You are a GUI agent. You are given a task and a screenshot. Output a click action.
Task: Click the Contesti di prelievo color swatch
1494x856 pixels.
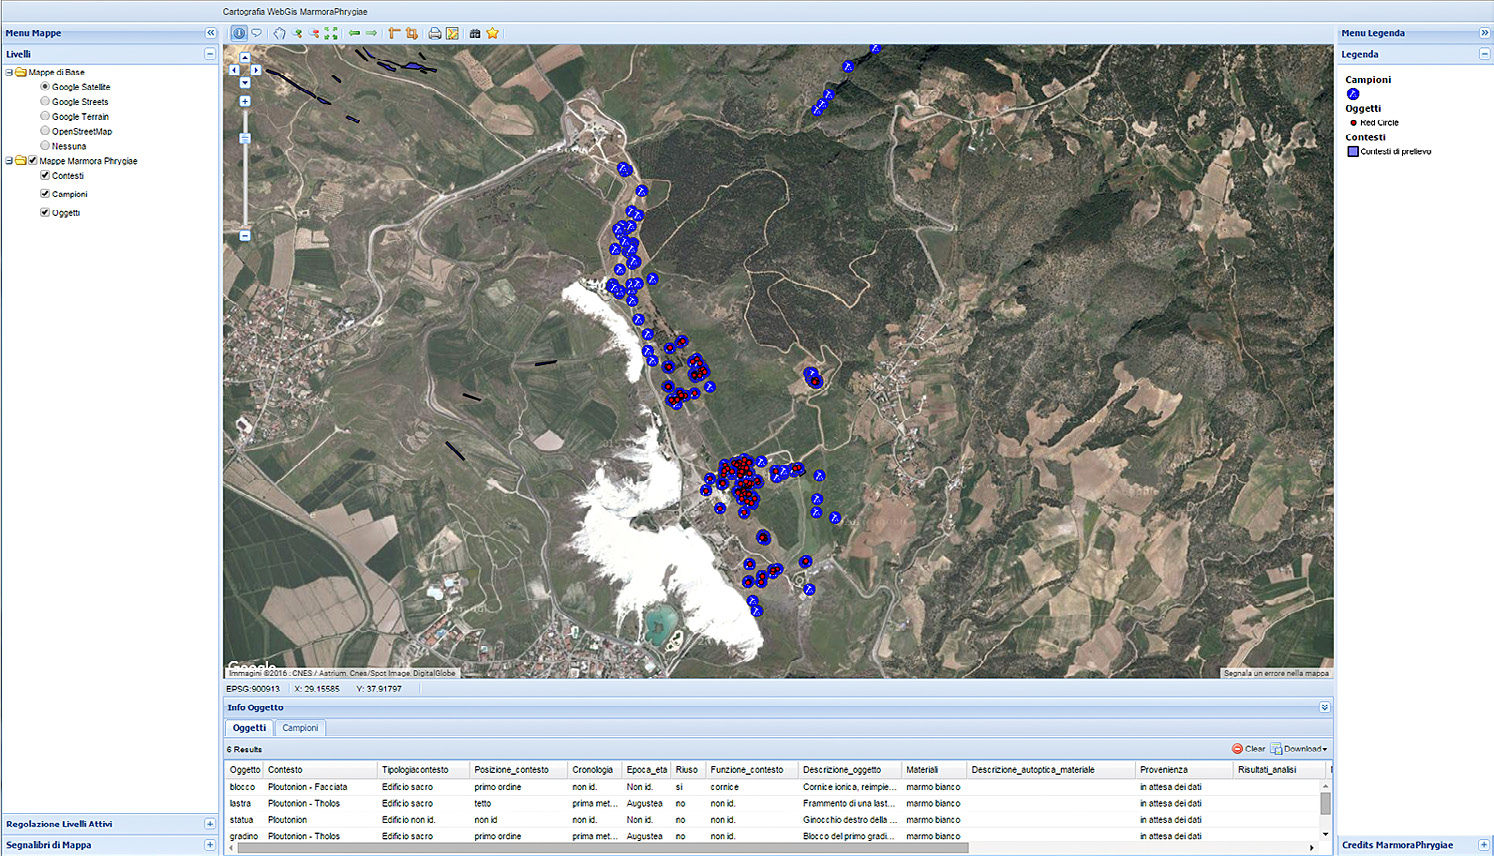click(1353, 152)
